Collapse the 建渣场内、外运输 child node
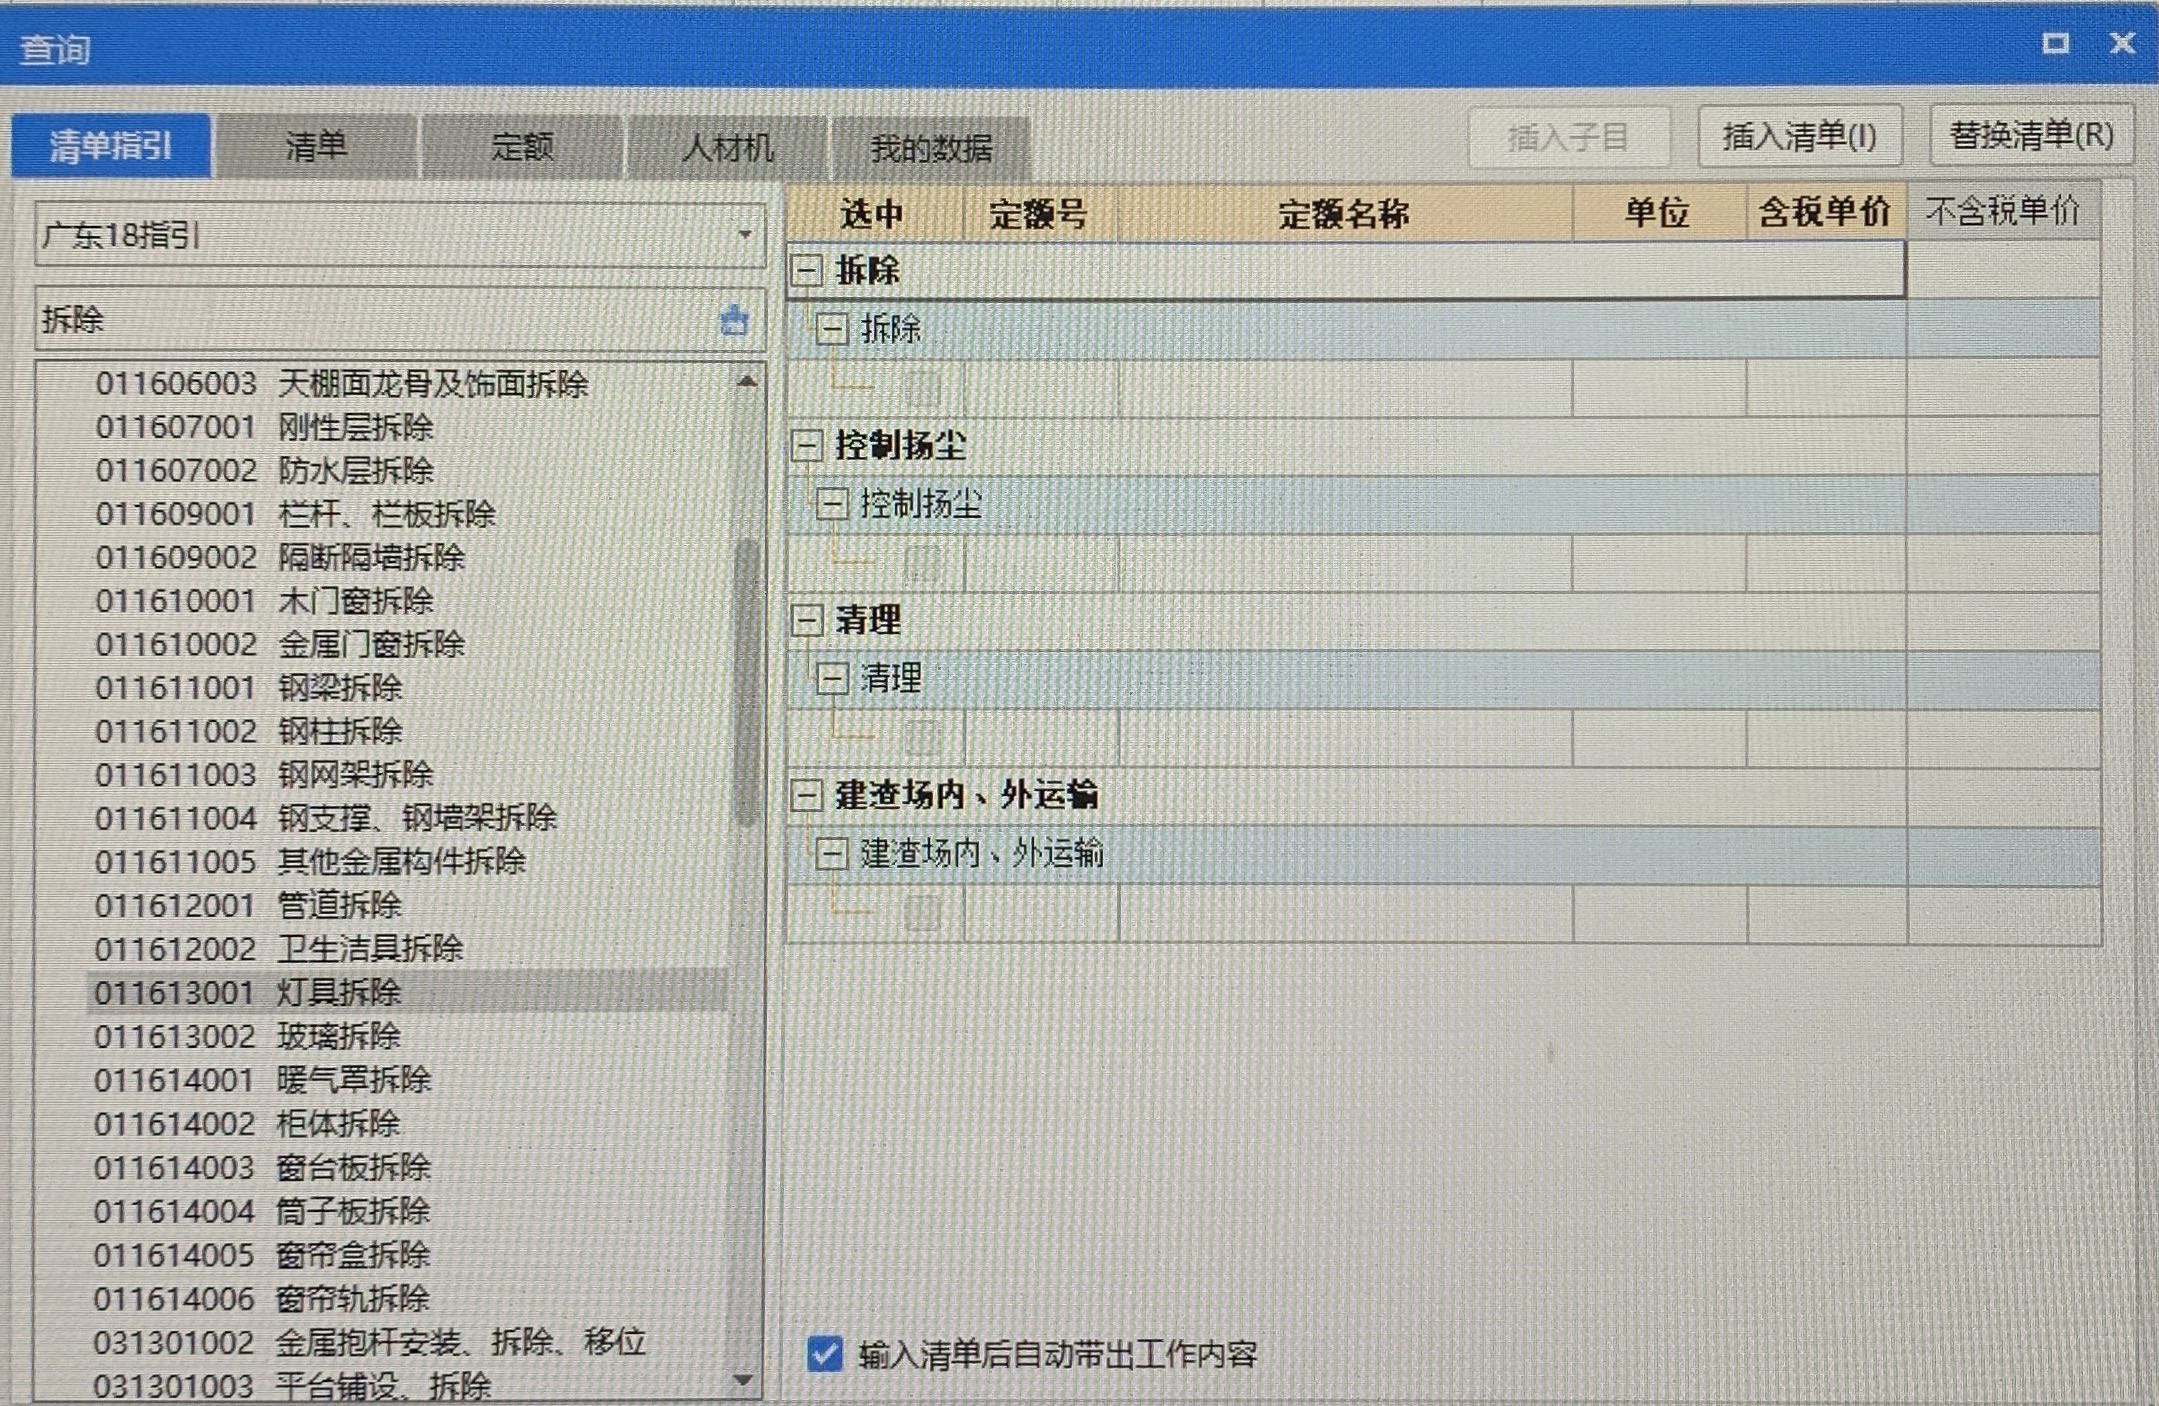Image resolution: width=2159 pixels, height=1406 pixels. (x=831, y=853)
